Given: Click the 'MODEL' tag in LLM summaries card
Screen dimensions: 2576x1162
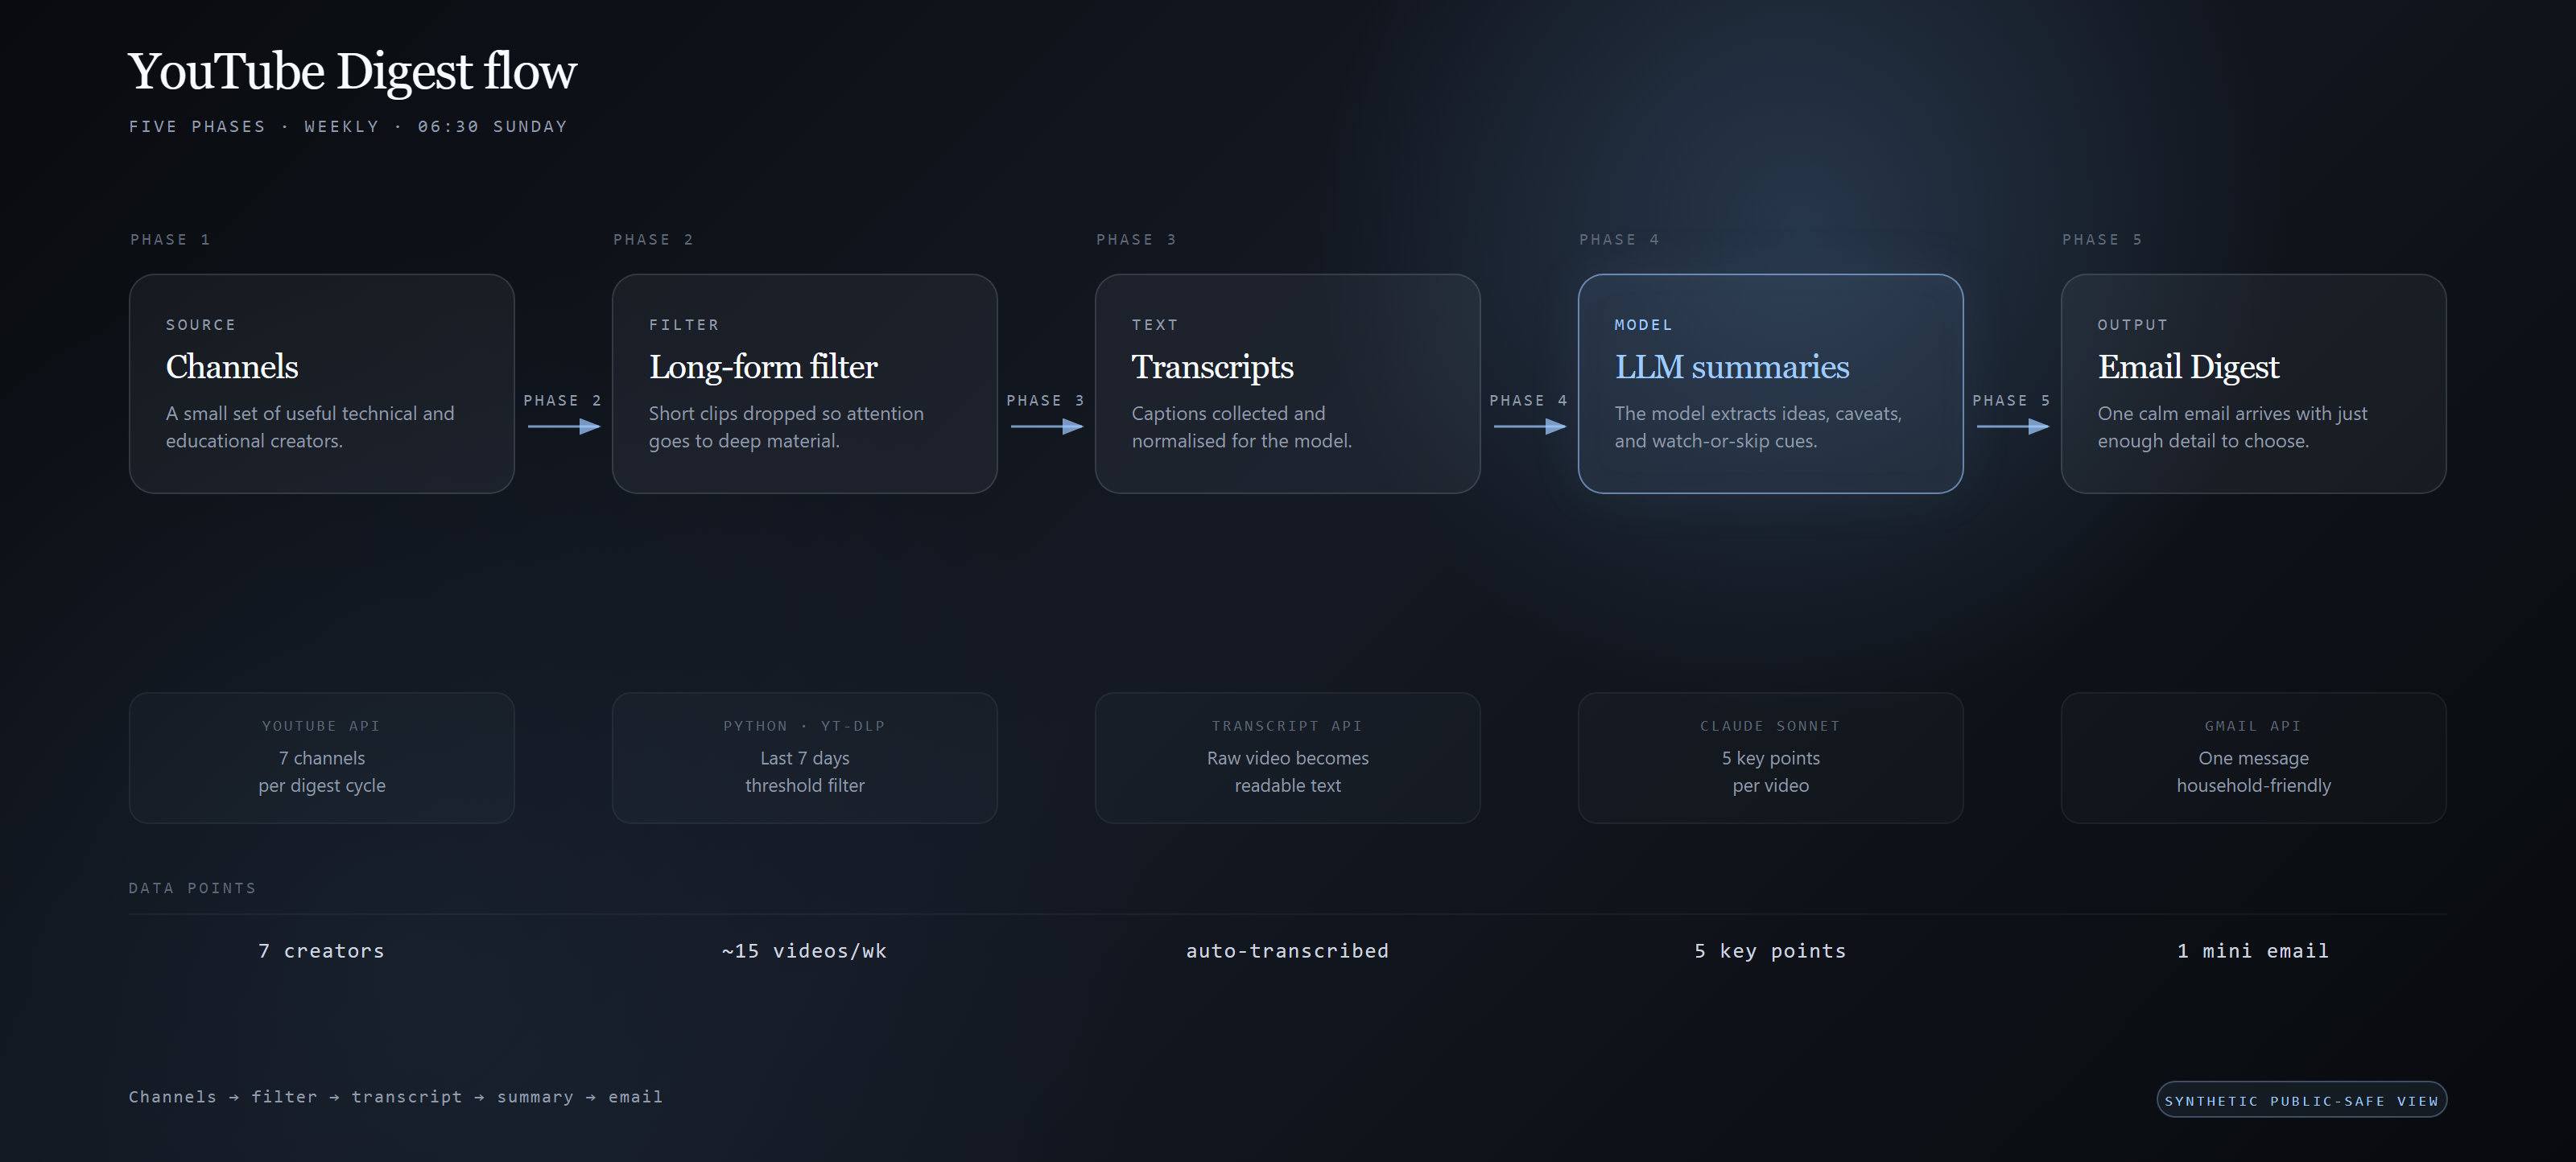Looking at the screenshot, I should pyautogui.click(x=1643, y=325).
